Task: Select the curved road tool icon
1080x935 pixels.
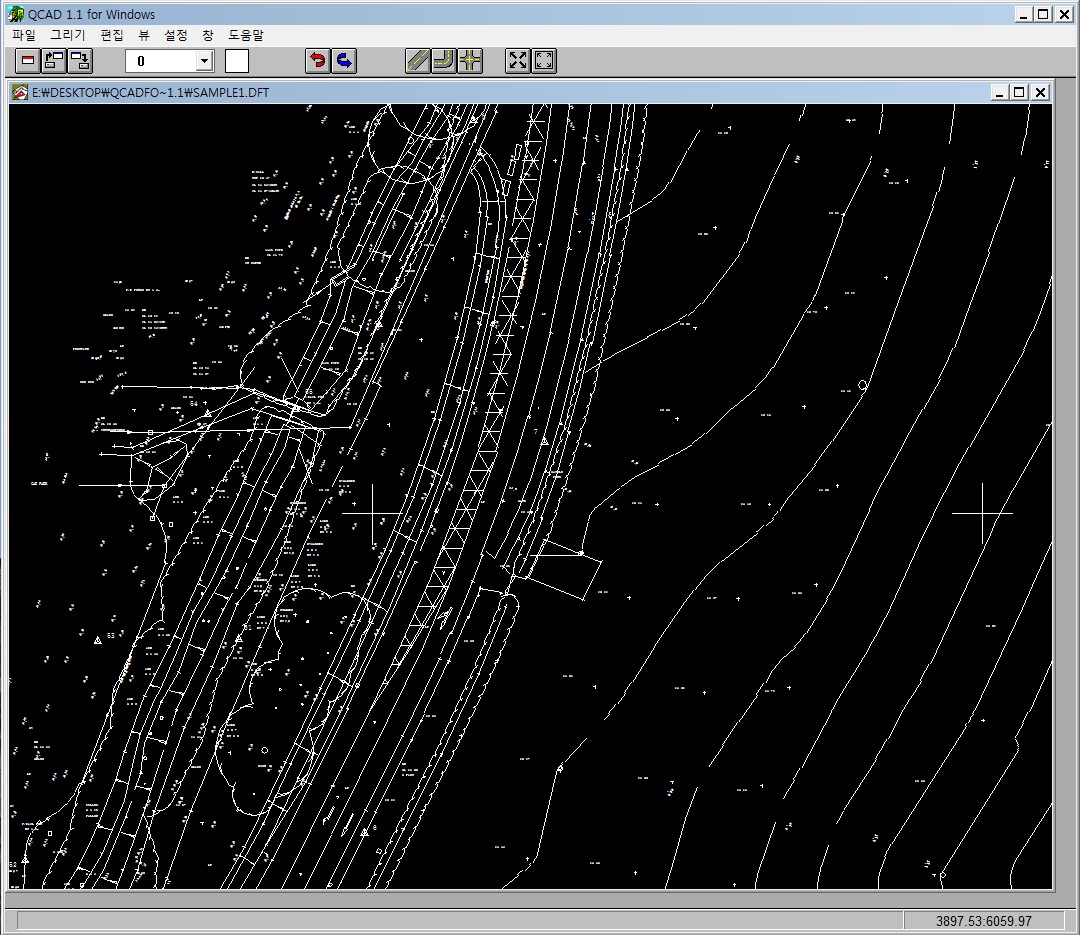Action: 444,61
